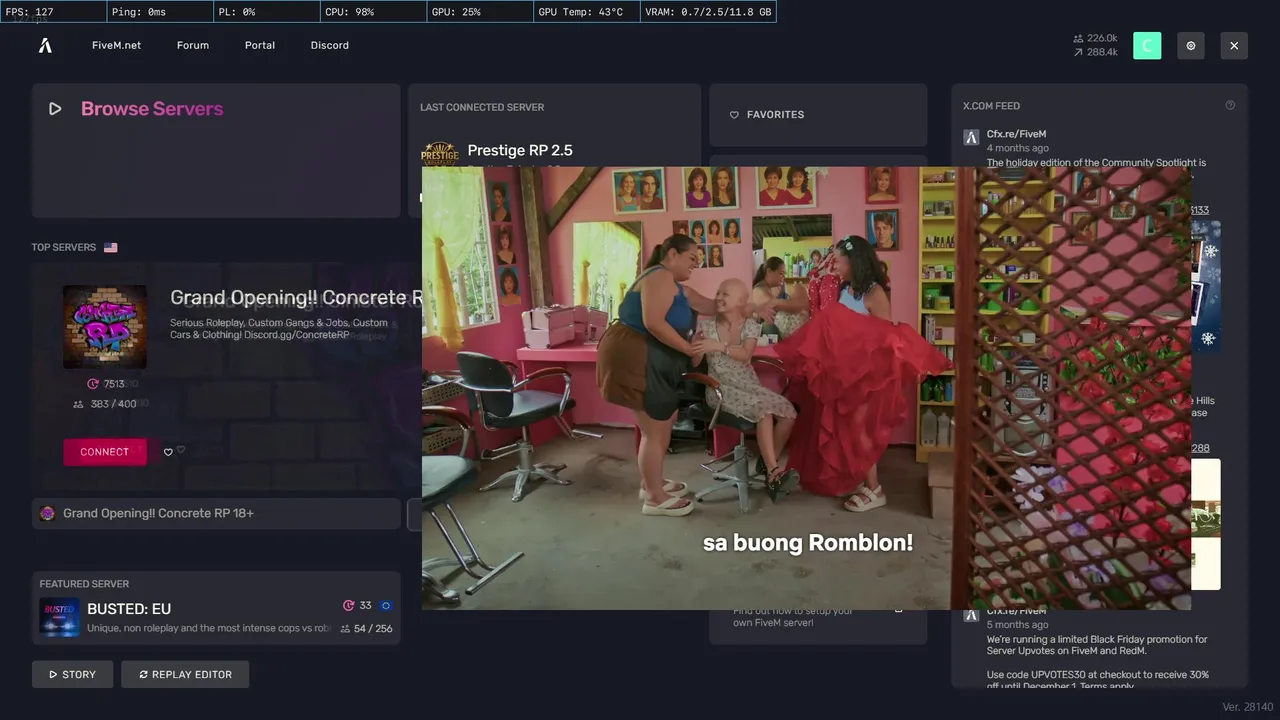Click the 'Find out how to setup your own FiveM server' text
Image resolution: width=1280 pixels, height=720 pixels.
(793, 616)
